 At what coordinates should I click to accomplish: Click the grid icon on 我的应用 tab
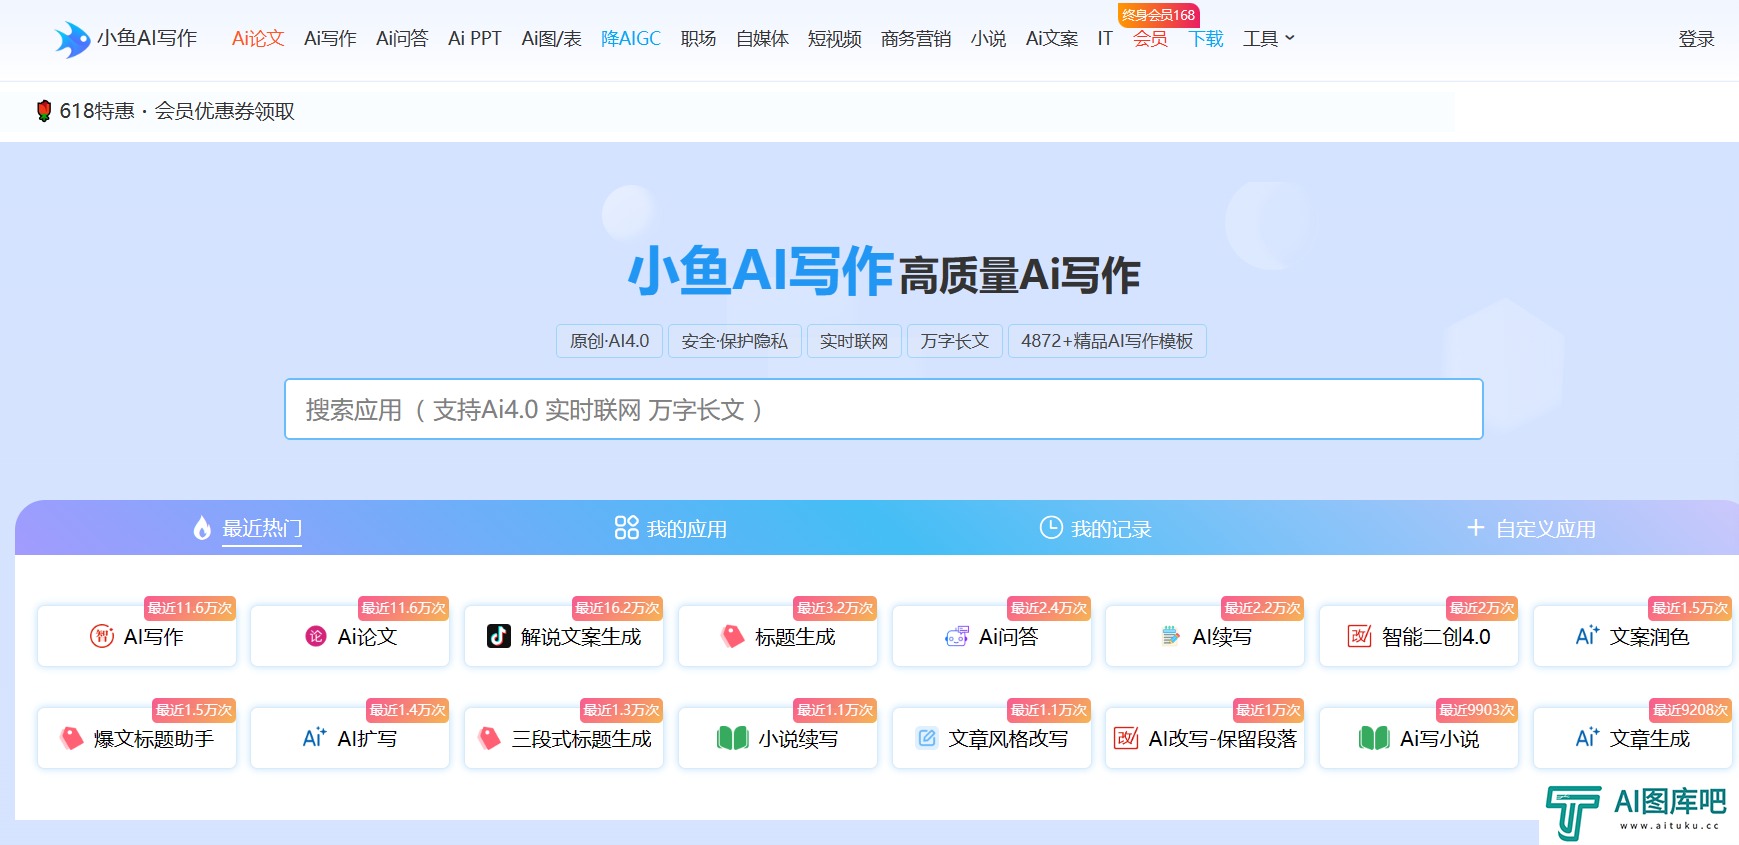[x=626, y=528]
